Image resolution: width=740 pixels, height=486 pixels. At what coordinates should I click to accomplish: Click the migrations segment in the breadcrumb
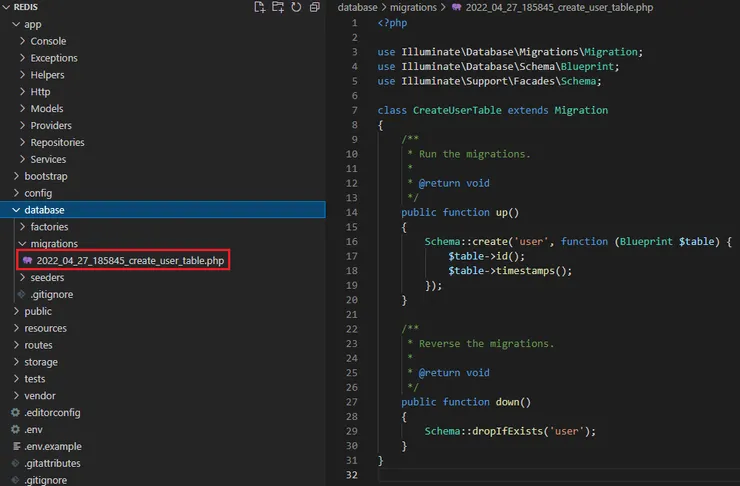pyautogui.click(x=413, y=7)
